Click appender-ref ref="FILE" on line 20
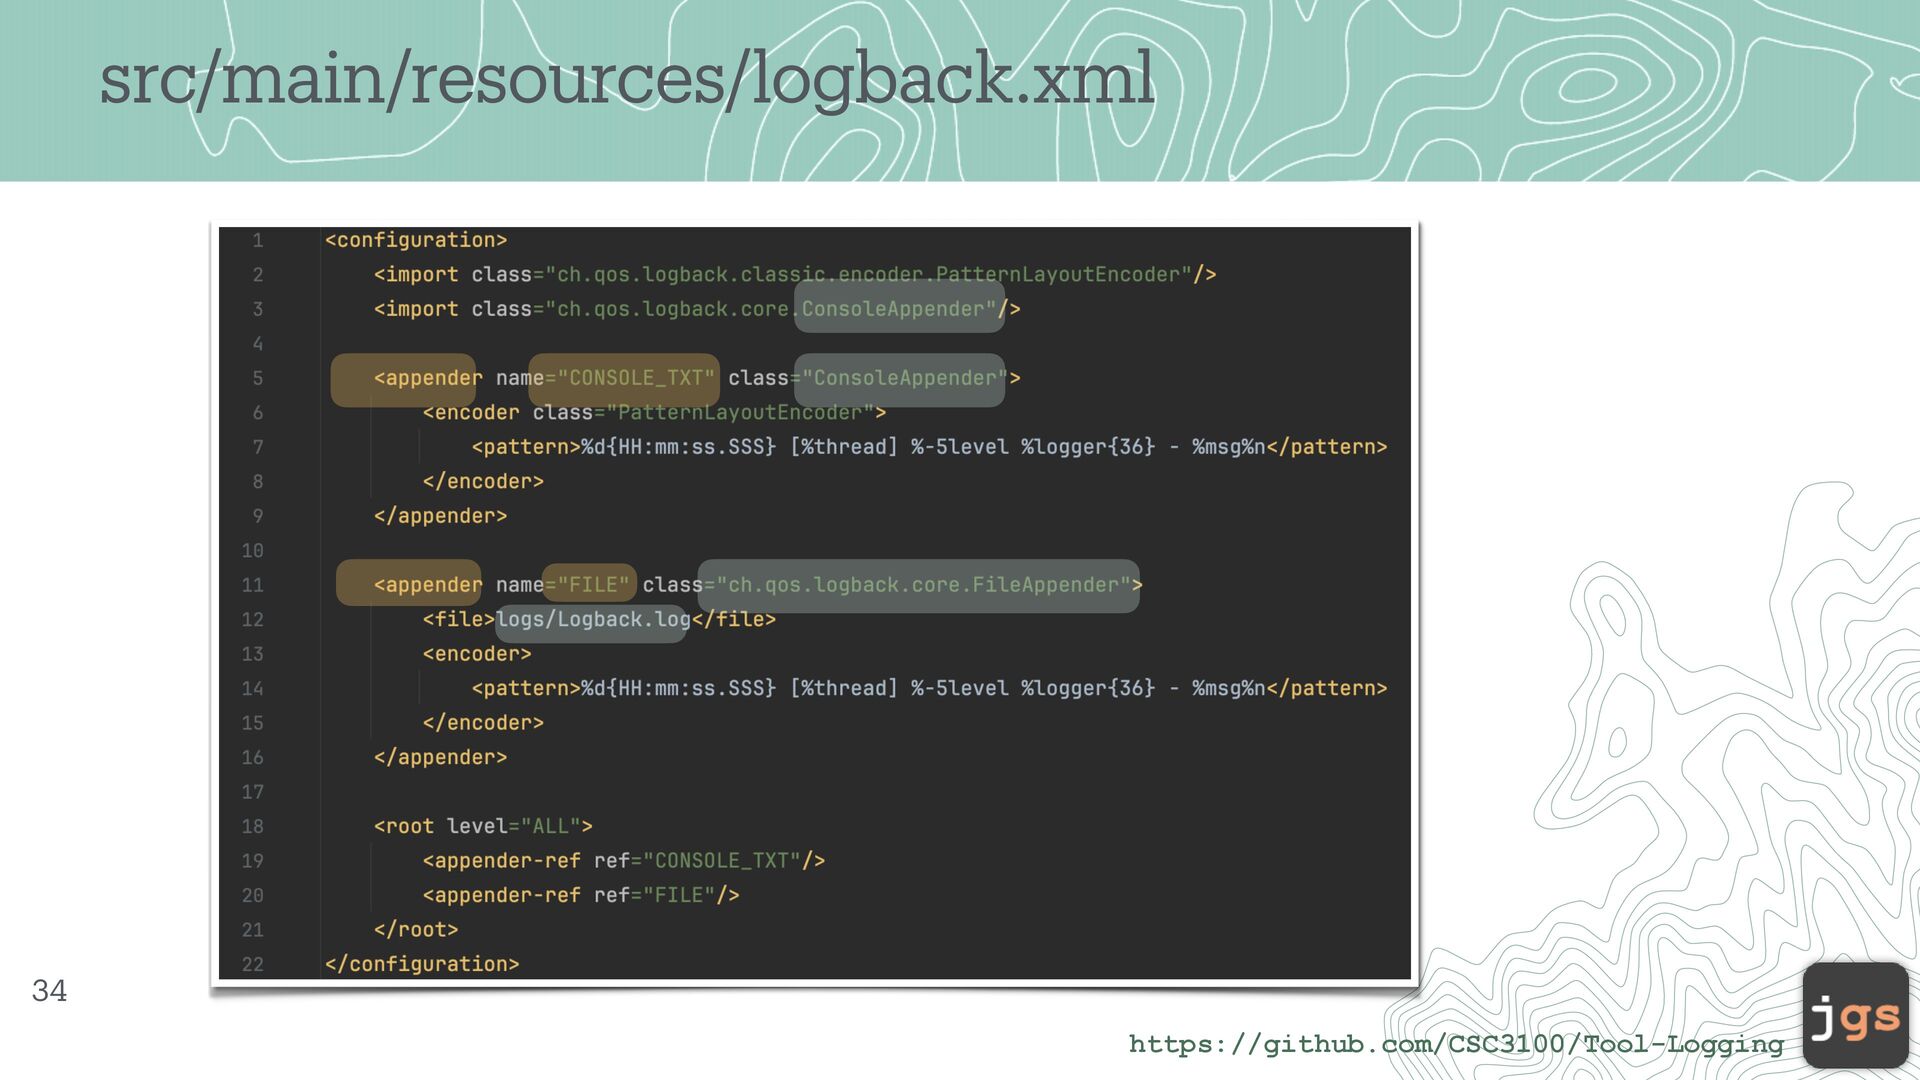Screen dimensions: 1920x1080 (580, 895)
